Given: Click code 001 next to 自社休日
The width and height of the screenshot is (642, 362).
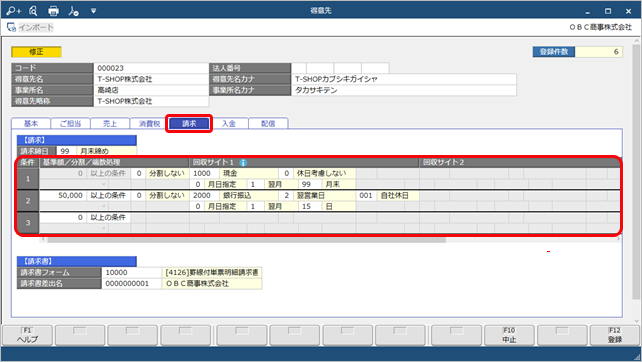Looking at the screenshot, I should [x=366, y=195].
